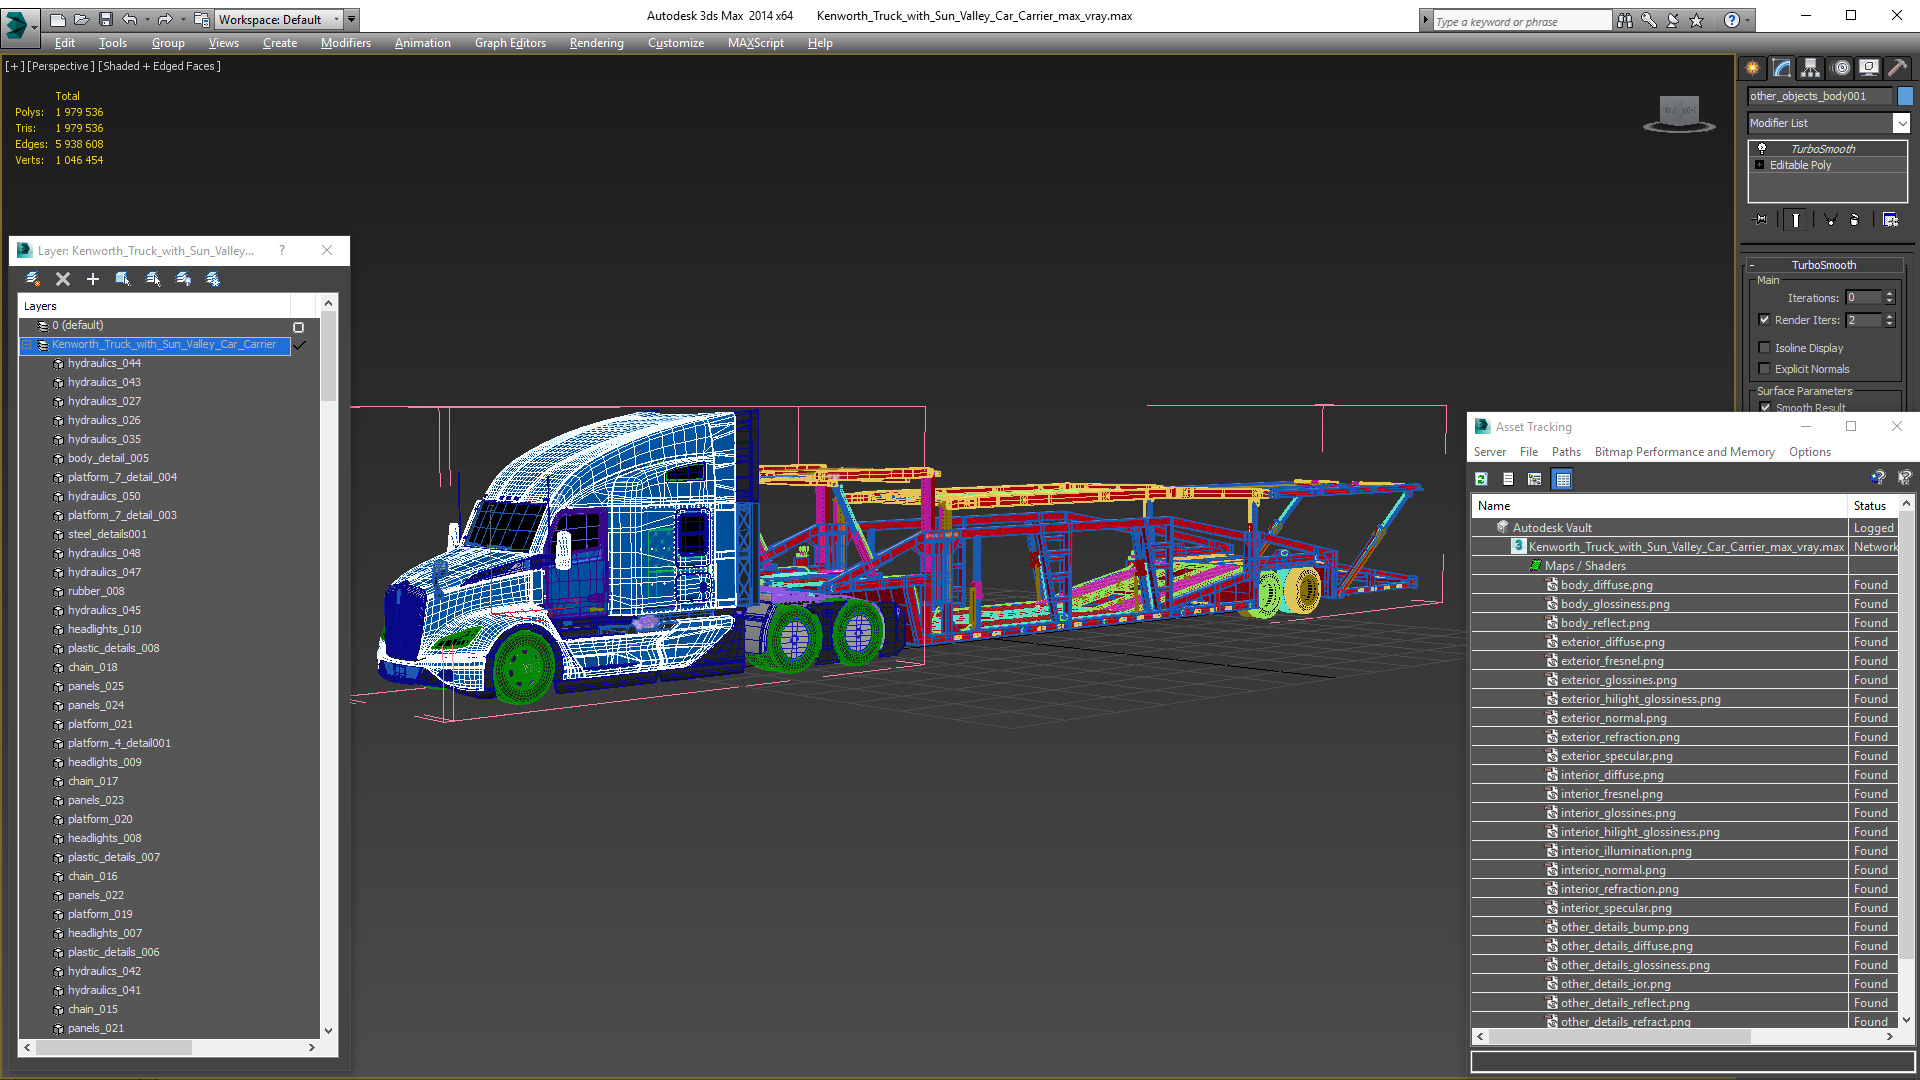Select body_diffuse.png in Asset Tracking

pyautogui.click(x=1606, y=585)
